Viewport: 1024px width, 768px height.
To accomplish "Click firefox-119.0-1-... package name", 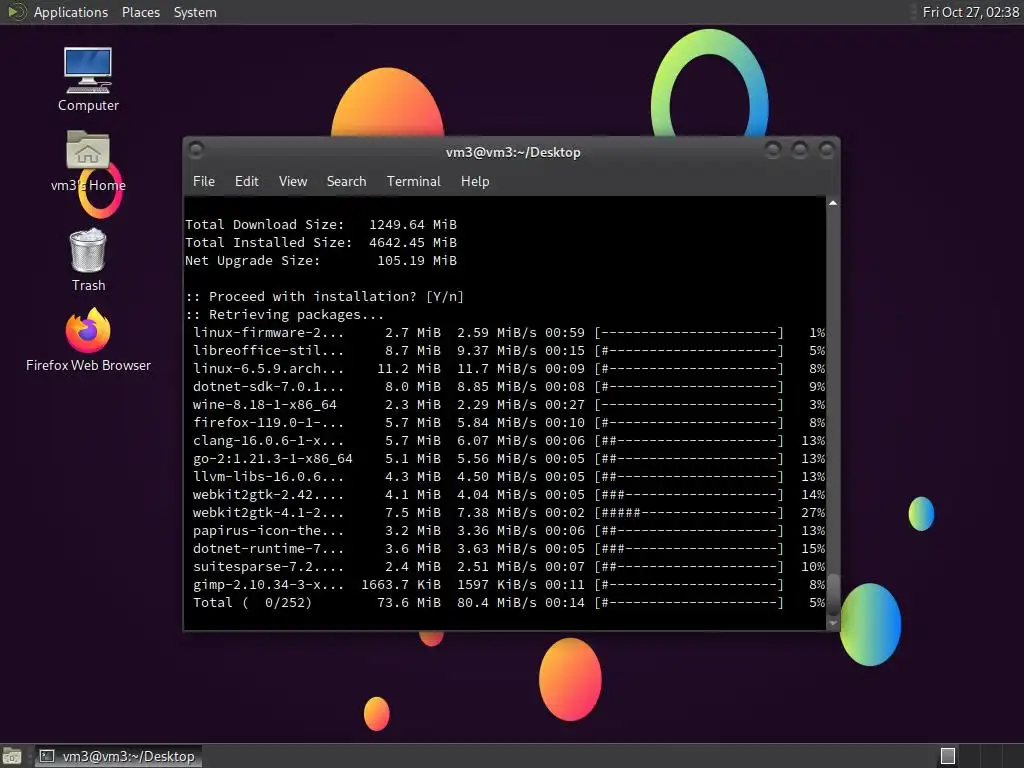I will tap(268, 423).
